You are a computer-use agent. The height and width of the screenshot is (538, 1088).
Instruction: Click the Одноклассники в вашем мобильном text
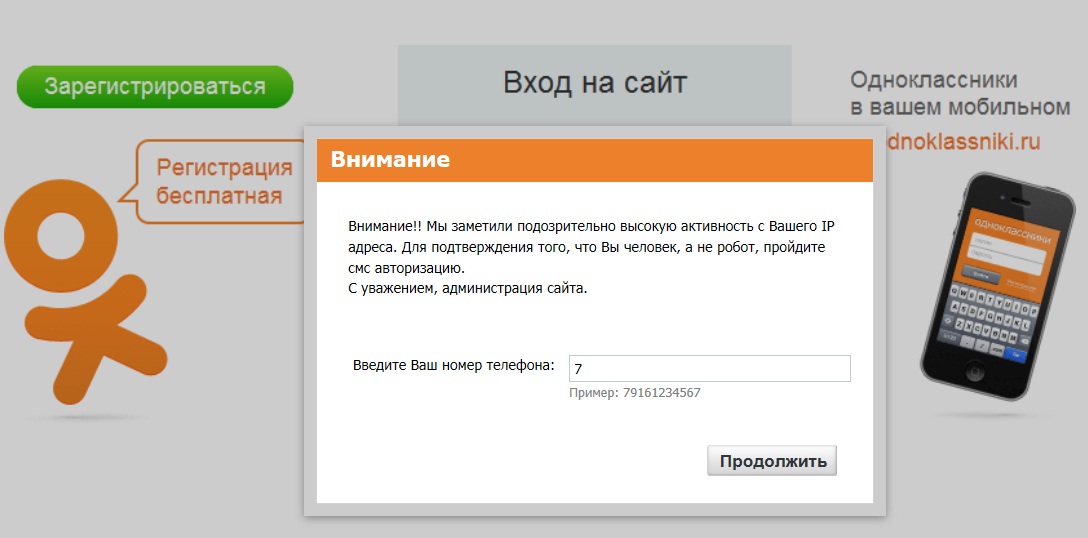960,94
